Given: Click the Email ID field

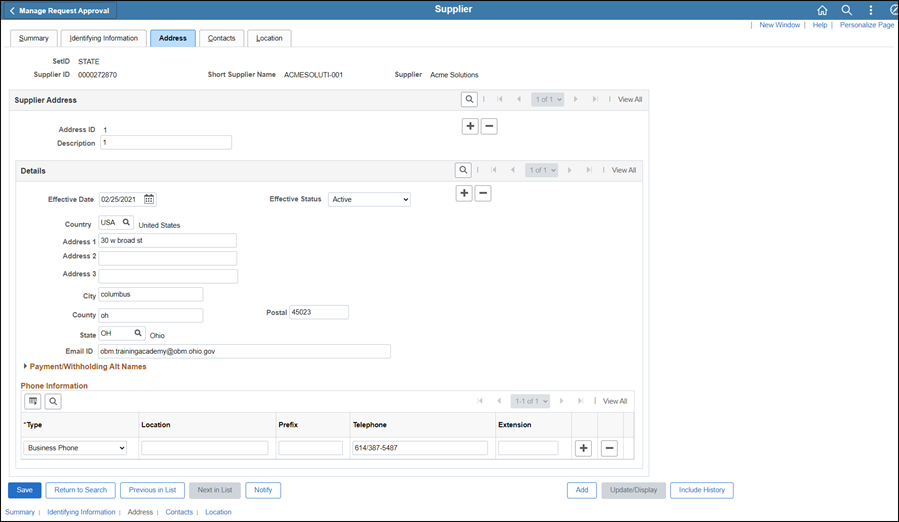Looking at the screenshot, I should [244, 351].
